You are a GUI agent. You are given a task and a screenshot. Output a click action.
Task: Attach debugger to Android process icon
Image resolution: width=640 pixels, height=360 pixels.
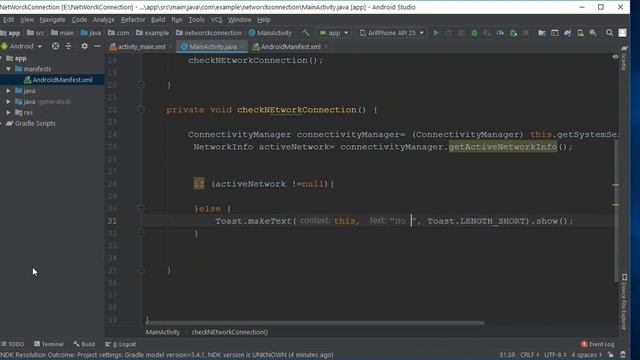pyautogui.click(x=513, y=33)
